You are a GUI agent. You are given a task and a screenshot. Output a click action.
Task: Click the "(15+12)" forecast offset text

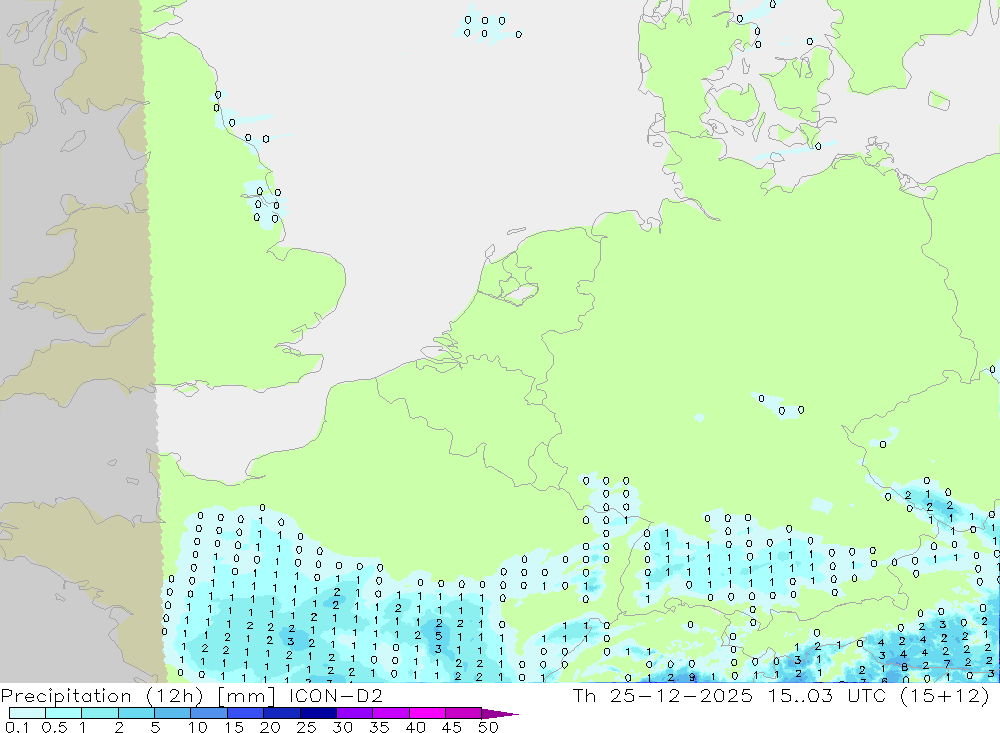pos(945,696)
